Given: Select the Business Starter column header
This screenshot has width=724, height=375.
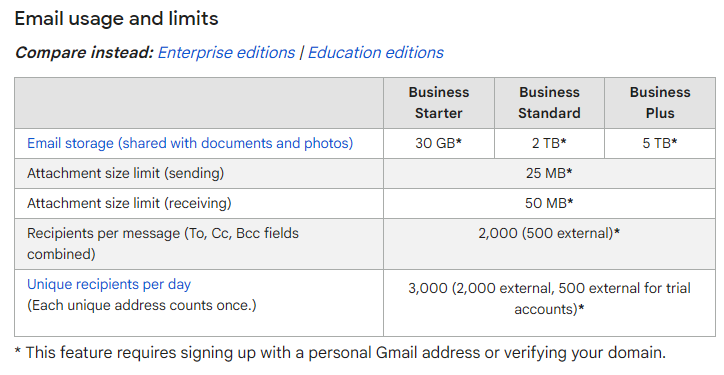Looking at the screenshot, I should pyautogui.click(x=439, y=103).
